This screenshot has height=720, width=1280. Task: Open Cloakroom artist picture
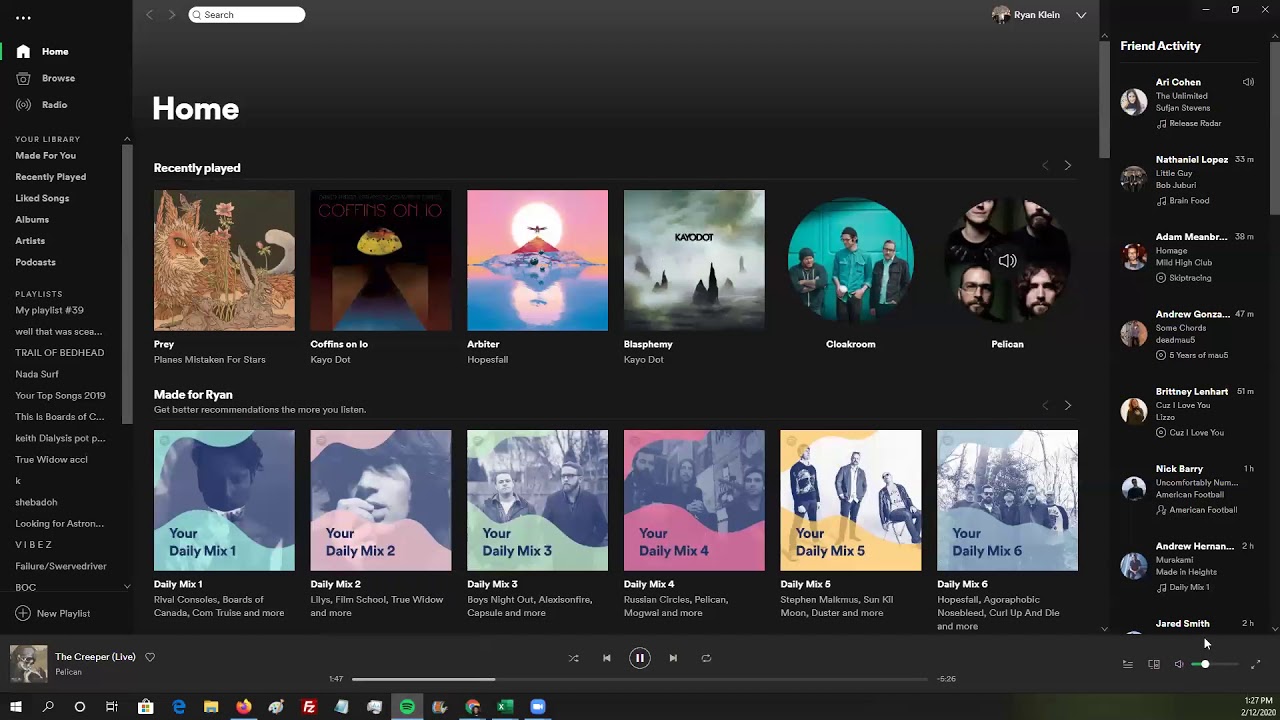(851, 260)
